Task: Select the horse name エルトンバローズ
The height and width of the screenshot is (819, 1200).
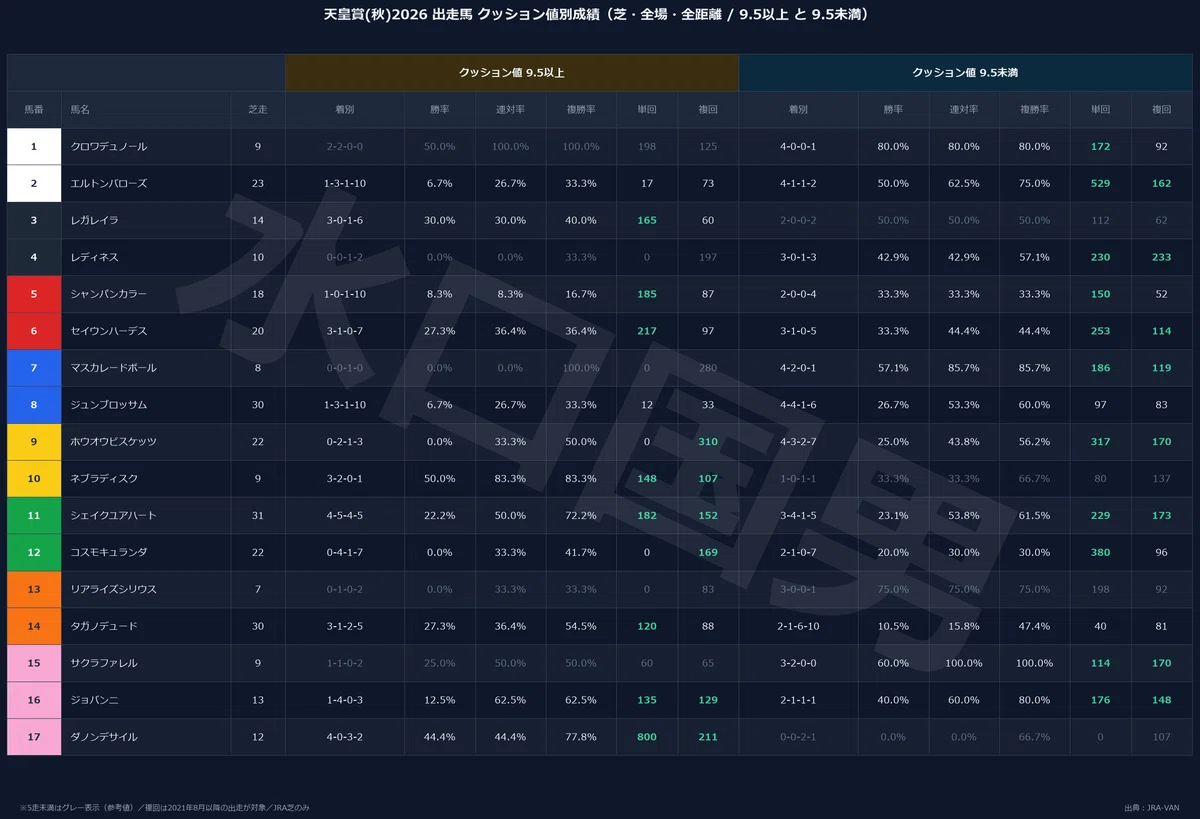Action: coord(109,184)
